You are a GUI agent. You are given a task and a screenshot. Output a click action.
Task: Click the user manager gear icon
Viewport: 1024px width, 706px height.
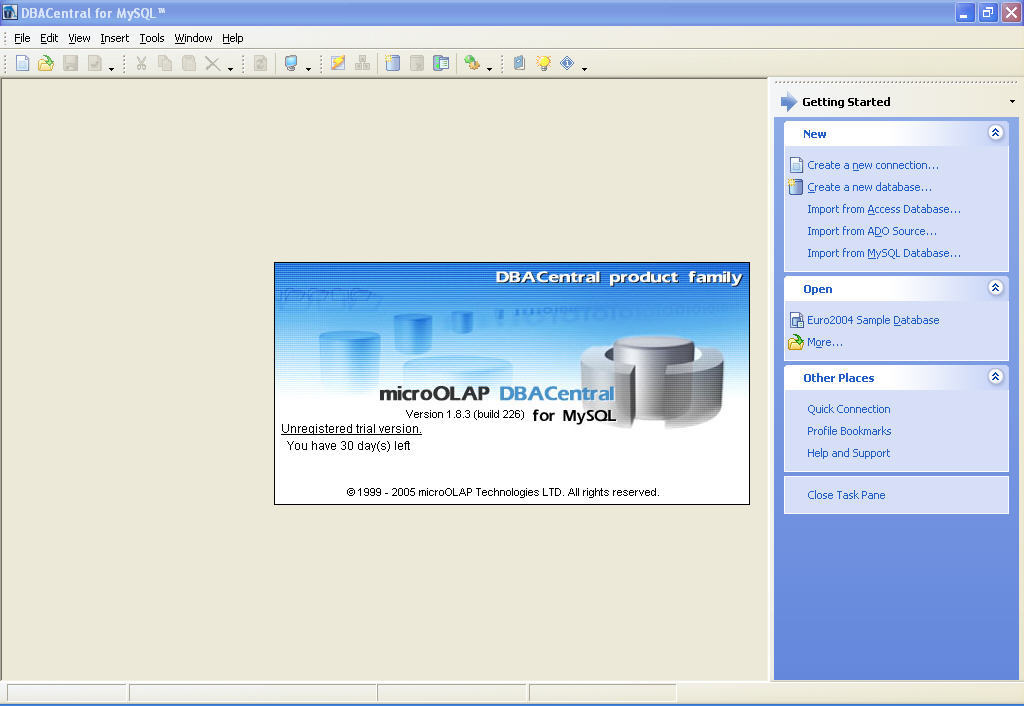click(x=472, y=63)
